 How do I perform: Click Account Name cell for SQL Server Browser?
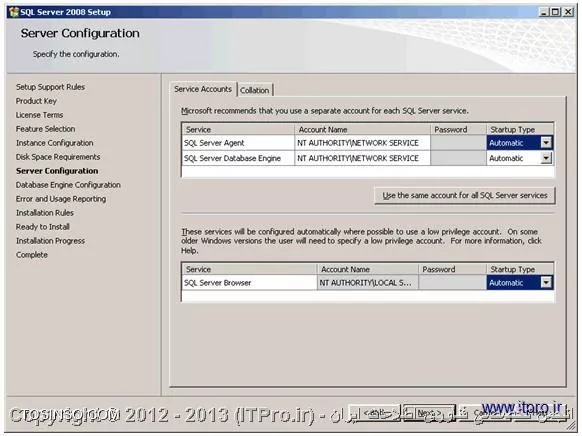click(x=367, y=283)
